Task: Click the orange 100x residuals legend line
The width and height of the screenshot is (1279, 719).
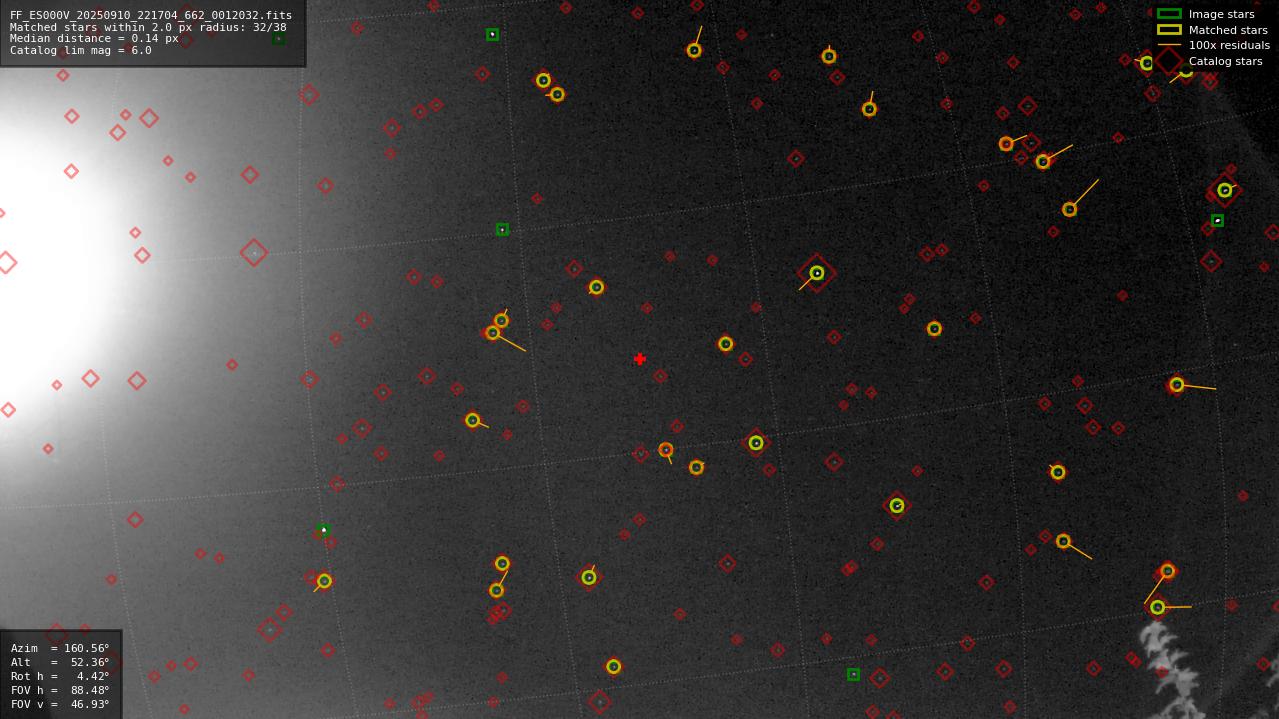Action: [x=1169, y=45]
